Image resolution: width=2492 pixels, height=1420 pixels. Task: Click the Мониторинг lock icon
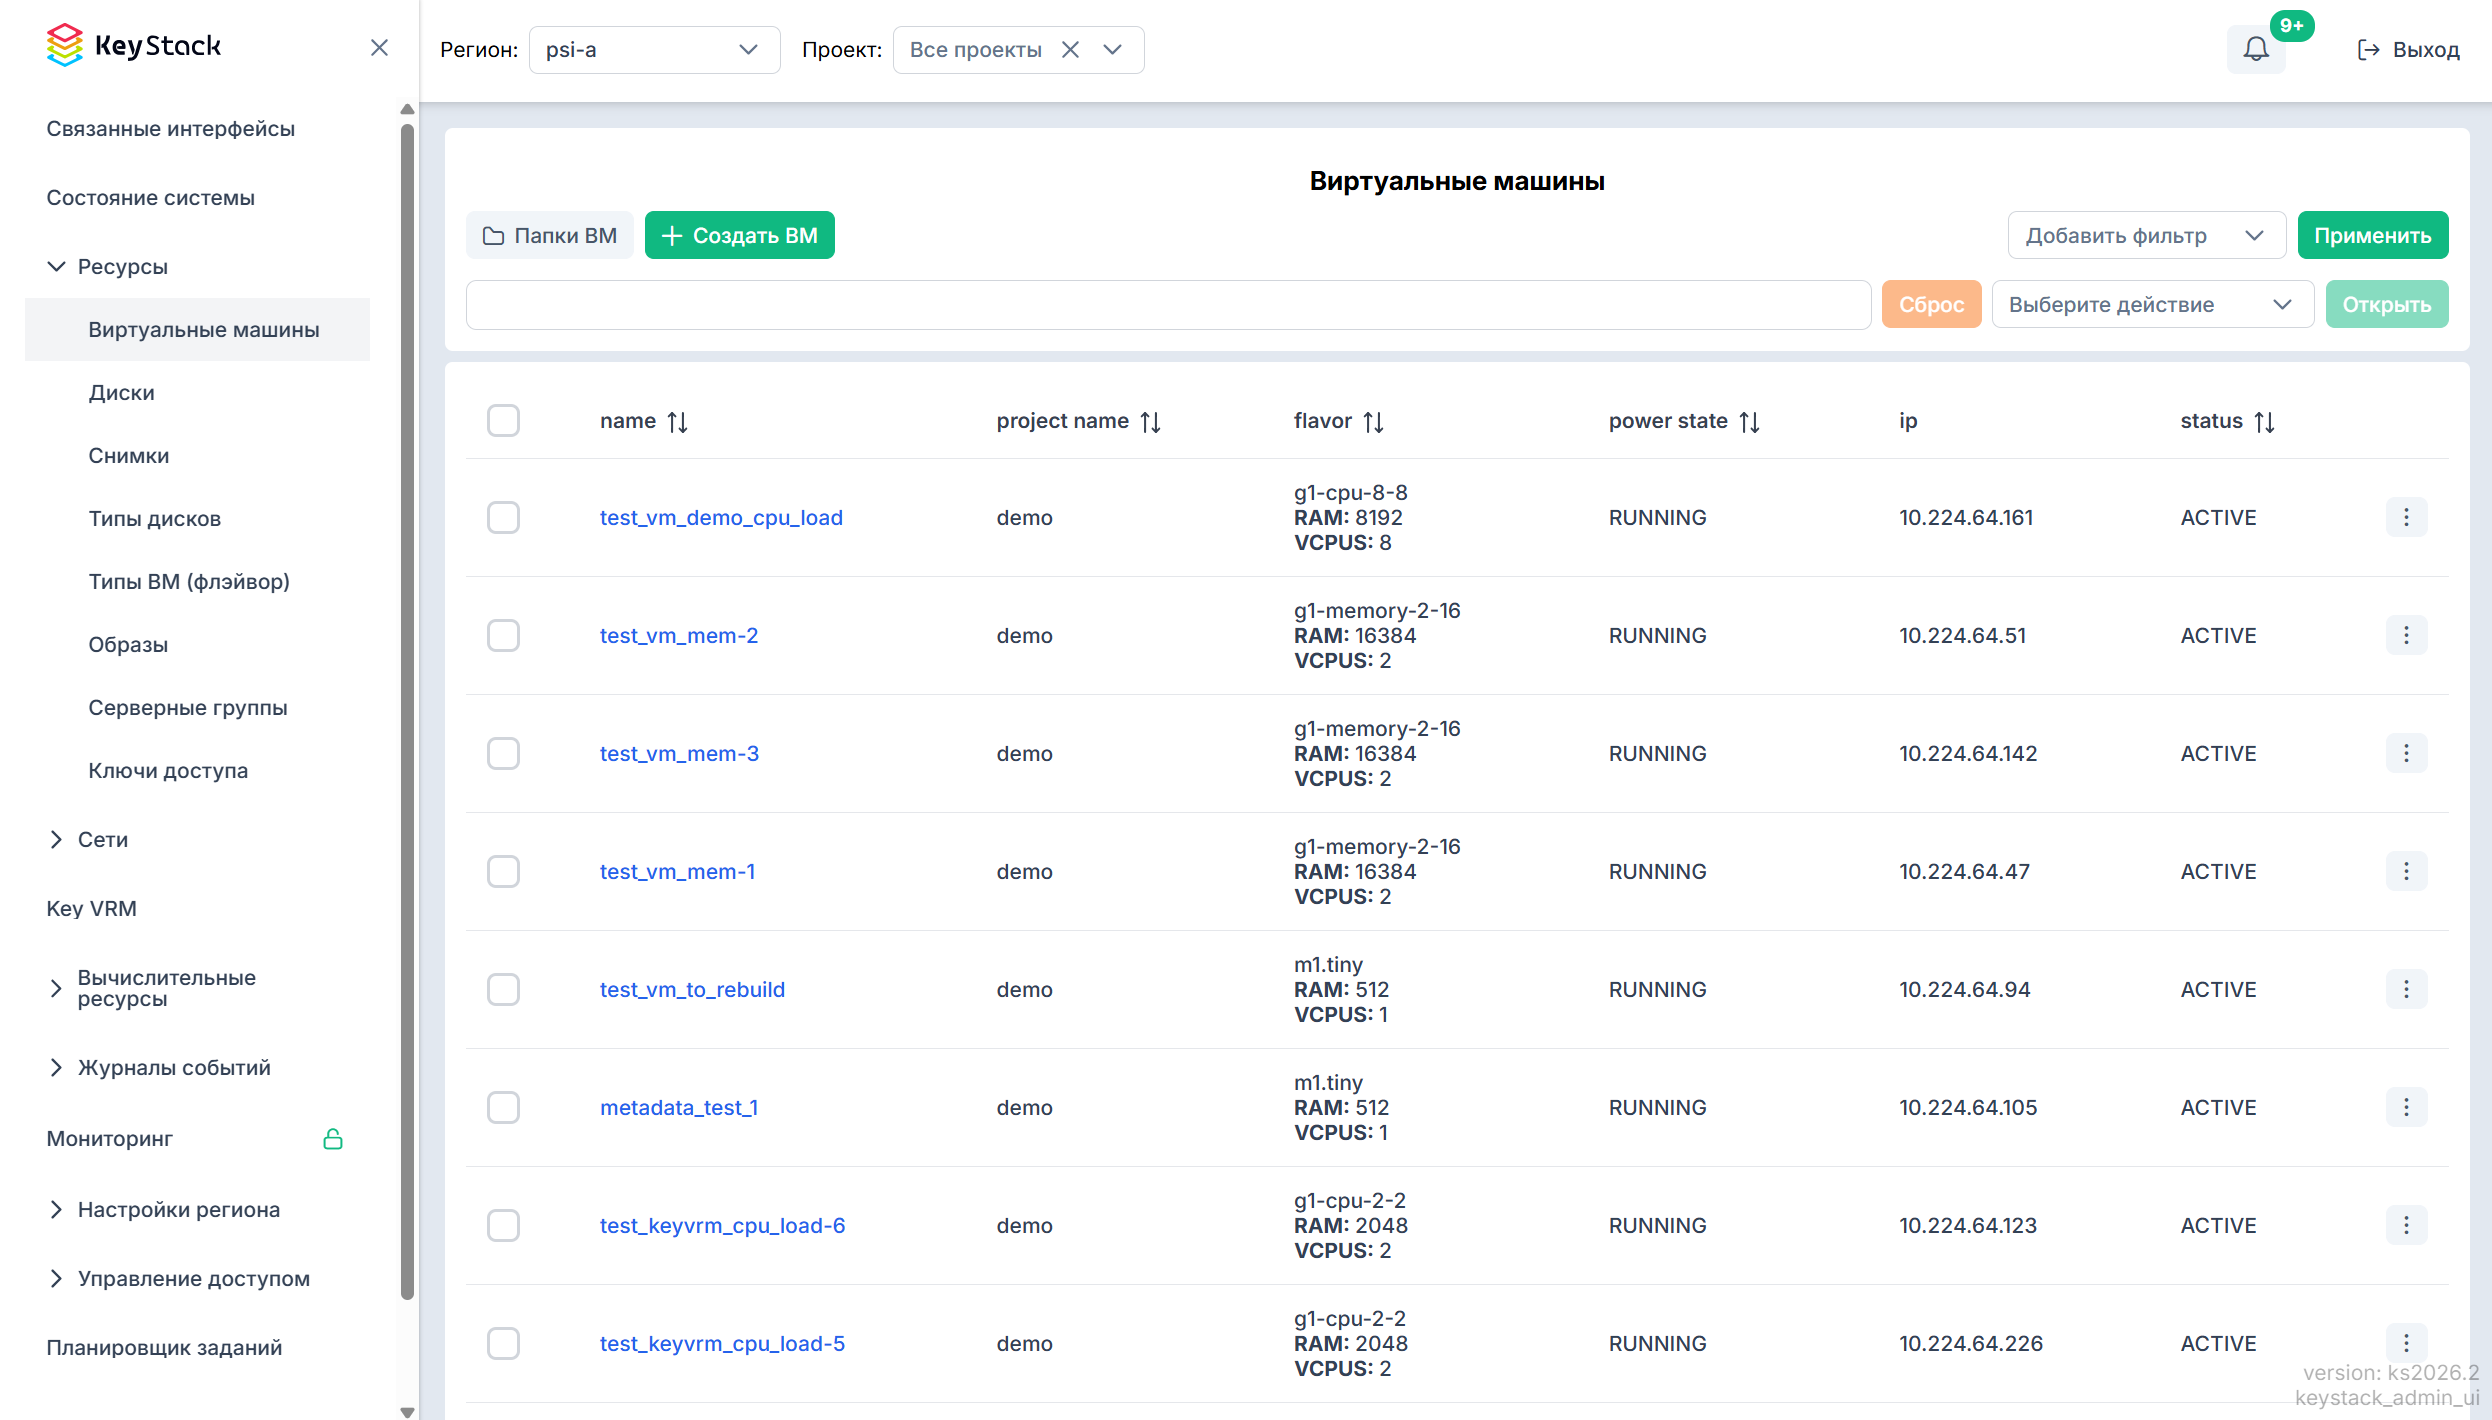333,1139
